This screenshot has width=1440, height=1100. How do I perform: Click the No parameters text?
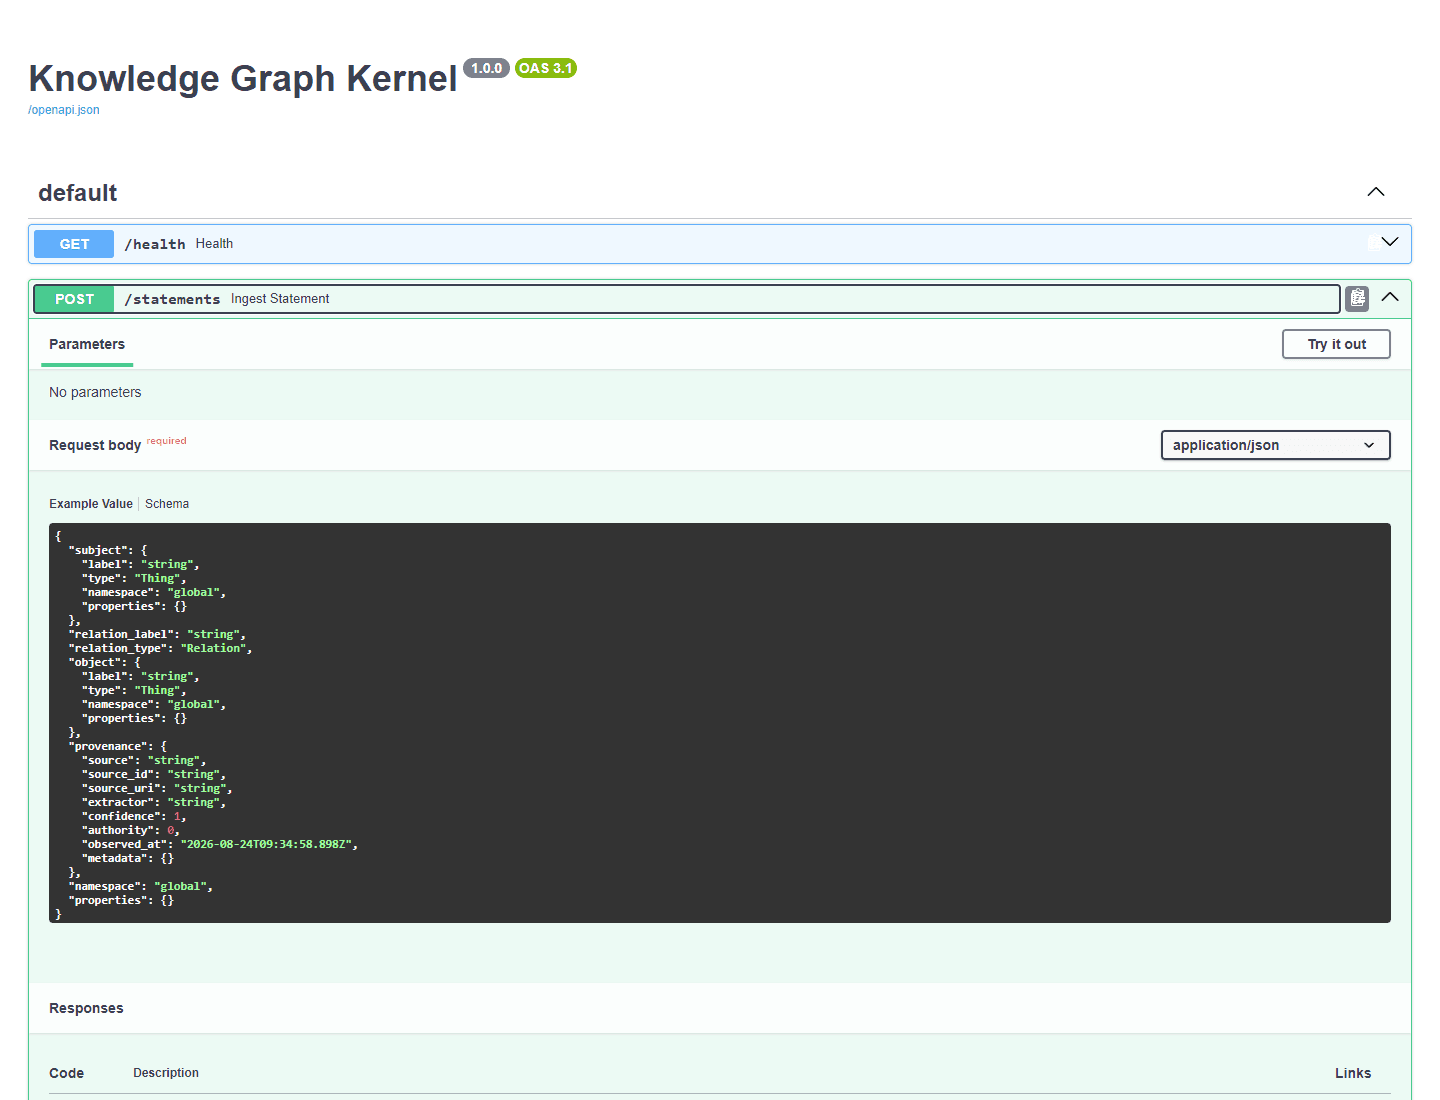pyautogui.click(x=95, y=392)
